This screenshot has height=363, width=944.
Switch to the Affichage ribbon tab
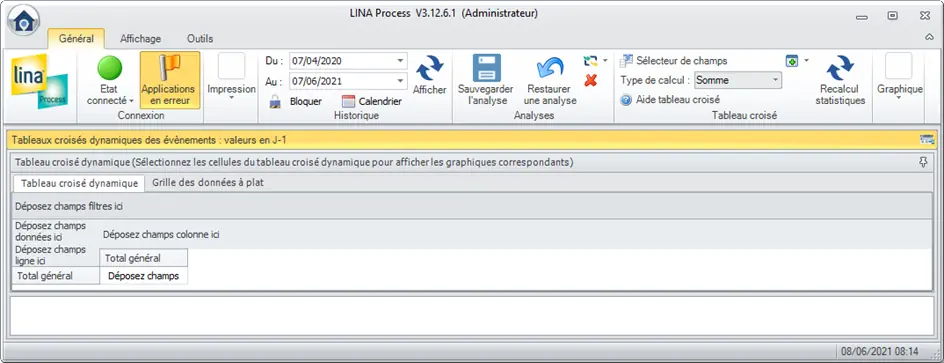[140, 39]
